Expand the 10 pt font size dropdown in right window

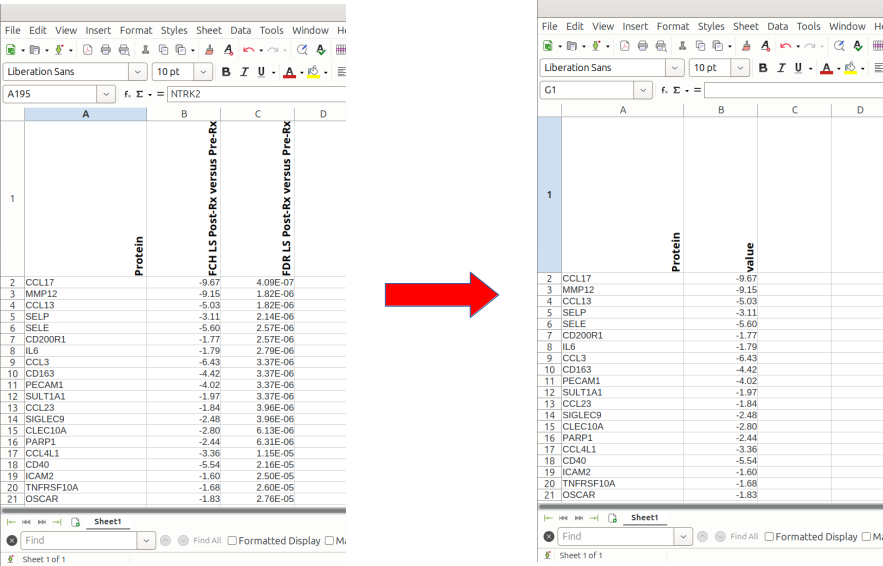[740, 68]
